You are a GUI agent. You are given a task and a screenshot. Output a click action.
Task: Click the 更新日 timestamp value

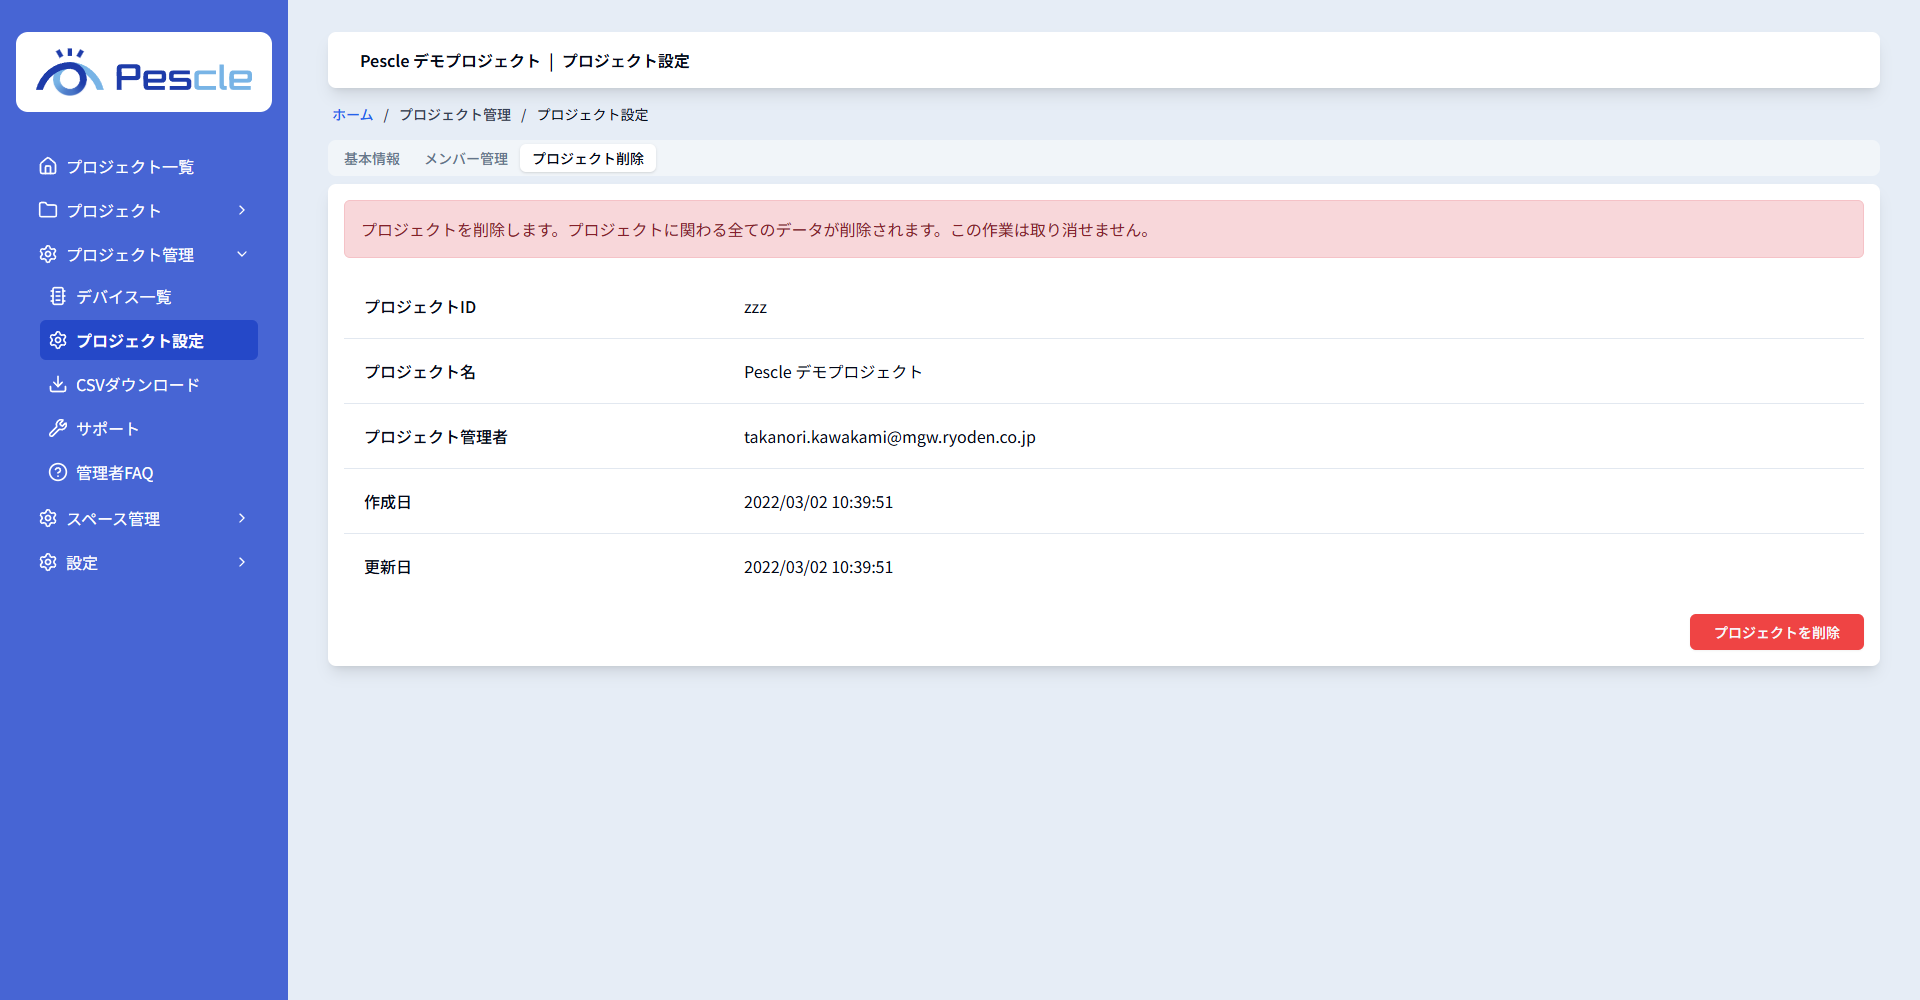pyautogui.click(x=818, y=567)
